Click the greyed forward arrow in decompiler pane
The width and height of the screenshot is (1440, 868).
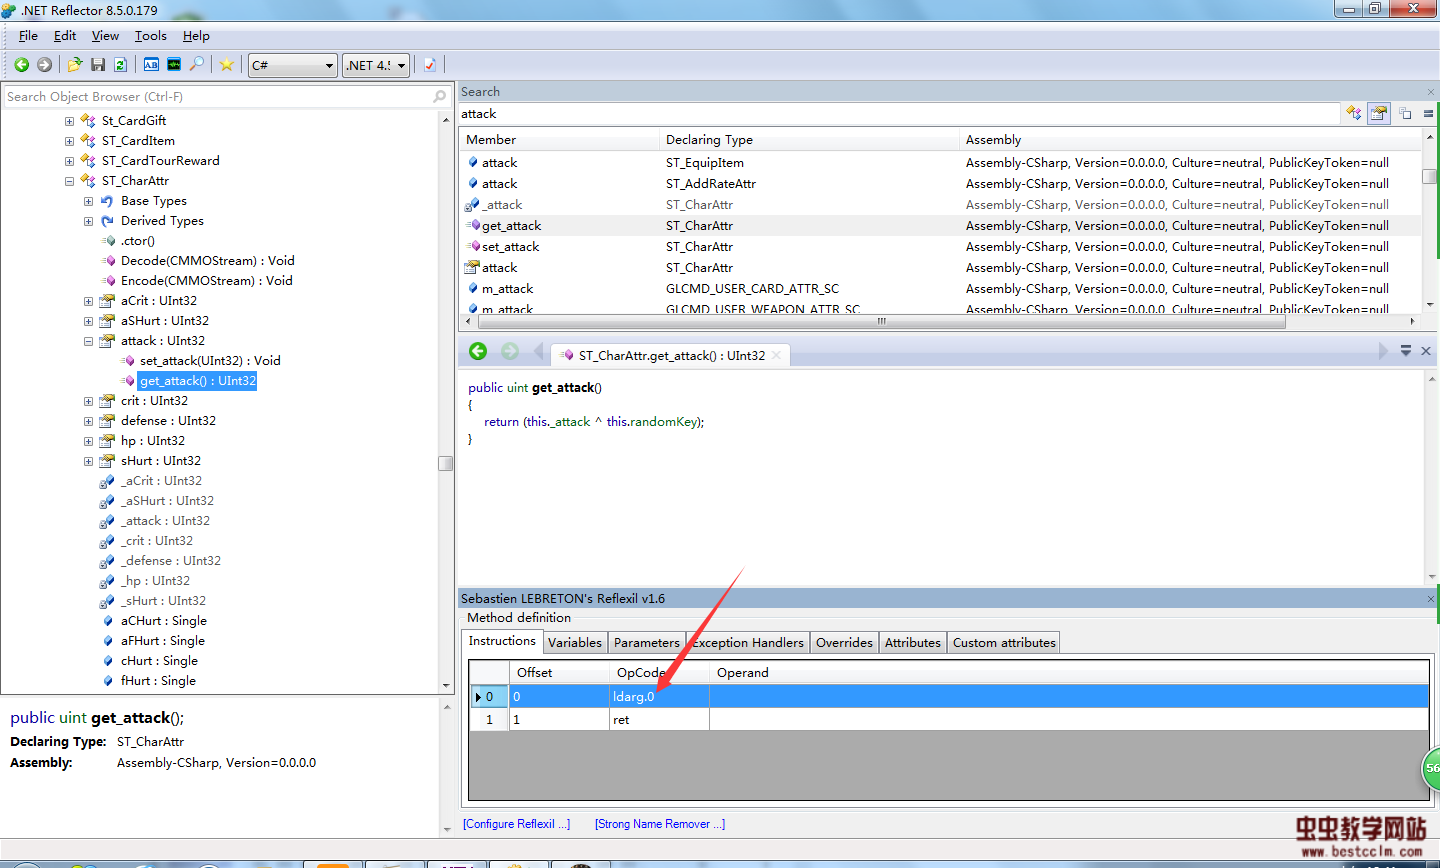coord(510,351)
